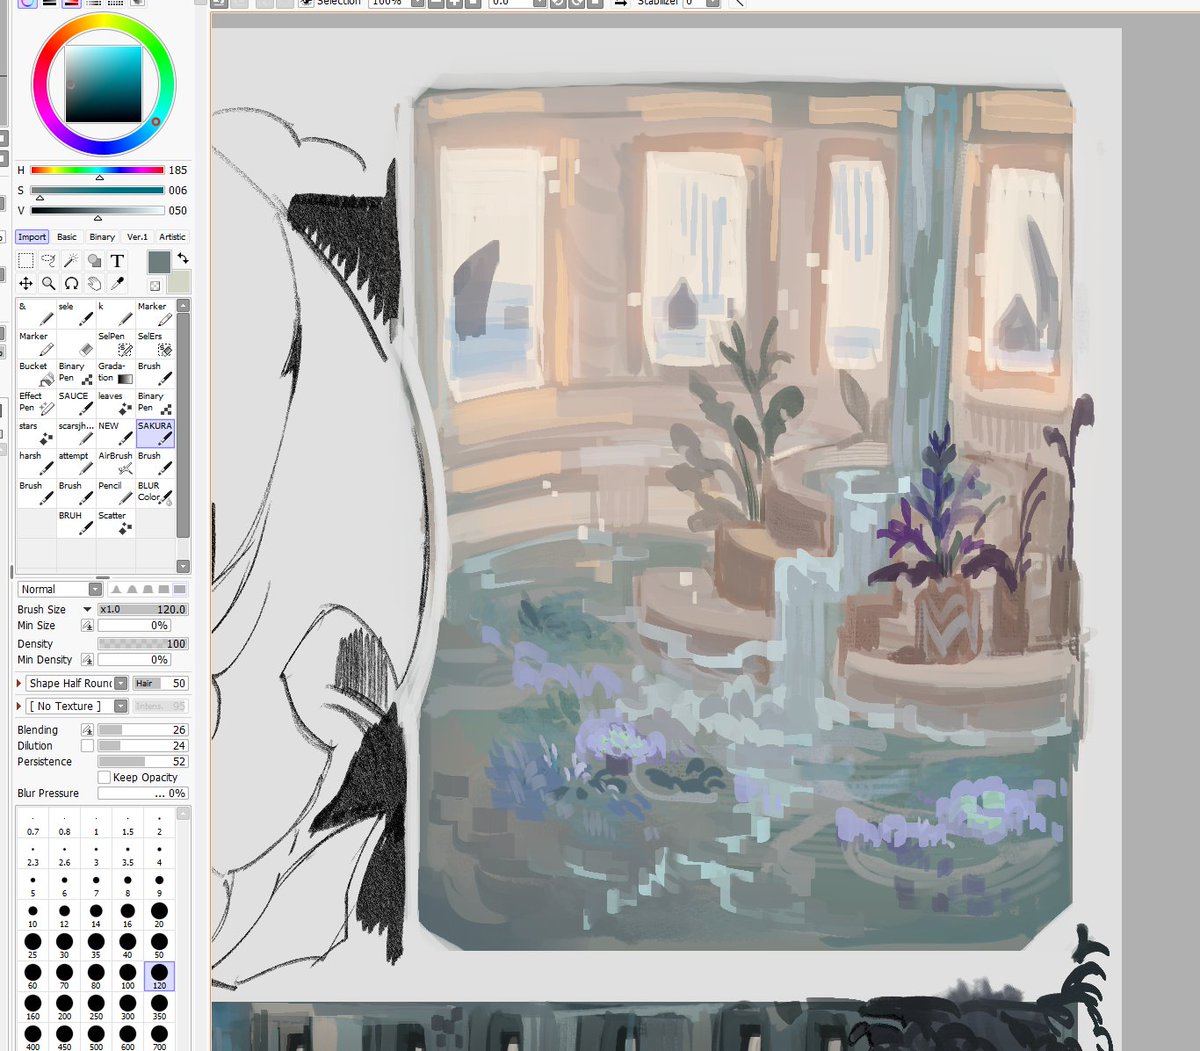Image resolution: width=1200 pixels, height=1051 pixels.
Task: Select the Move tool
Action: coord(26,284)
